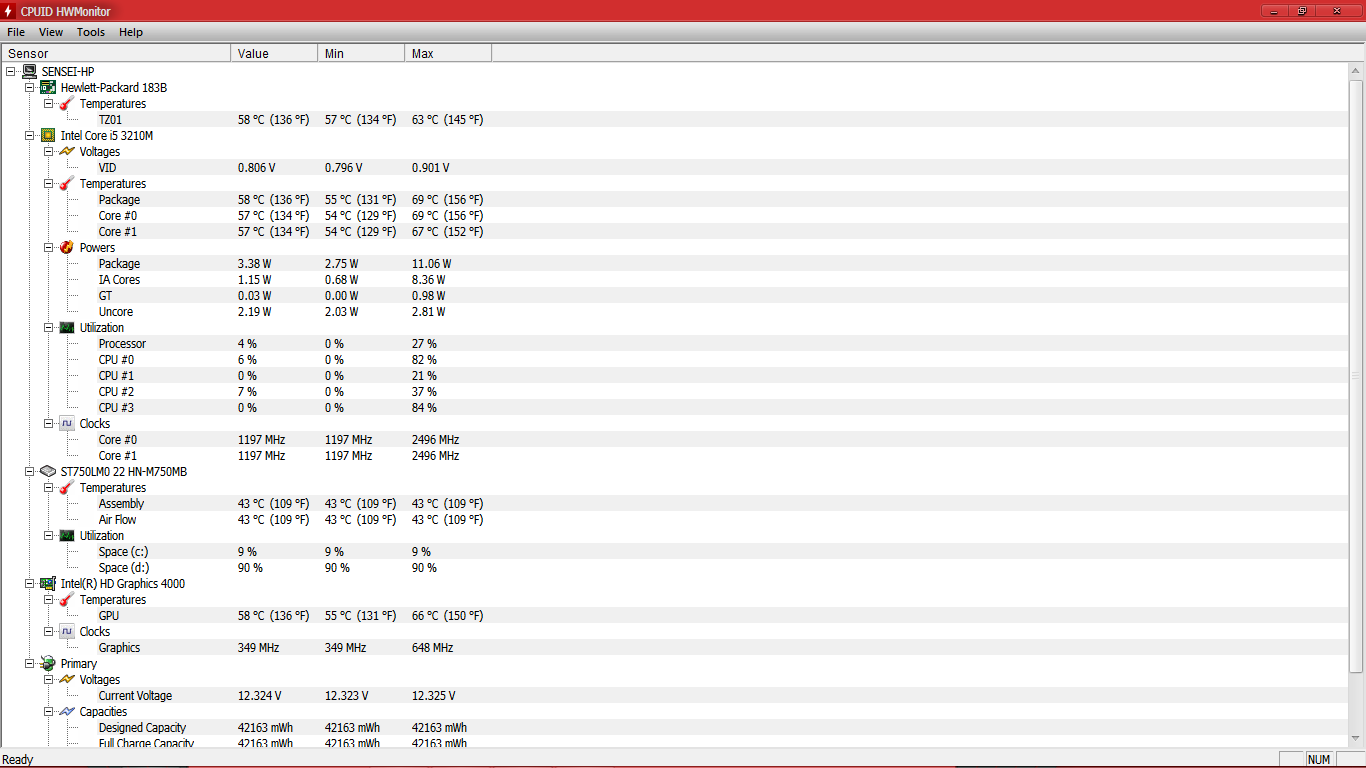Select the Air Flow temperature row
1366x768 pixels.
tap(675, 520)
